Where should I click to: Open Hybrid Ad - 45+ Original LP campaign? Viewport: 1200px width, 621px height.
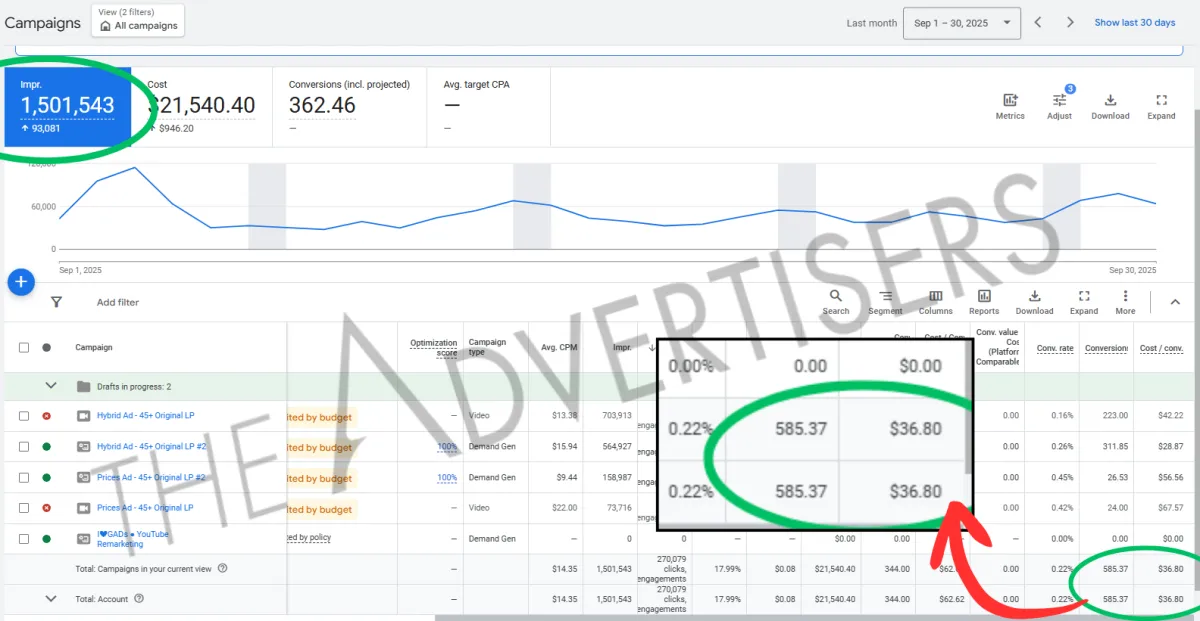tap(145, 416)
